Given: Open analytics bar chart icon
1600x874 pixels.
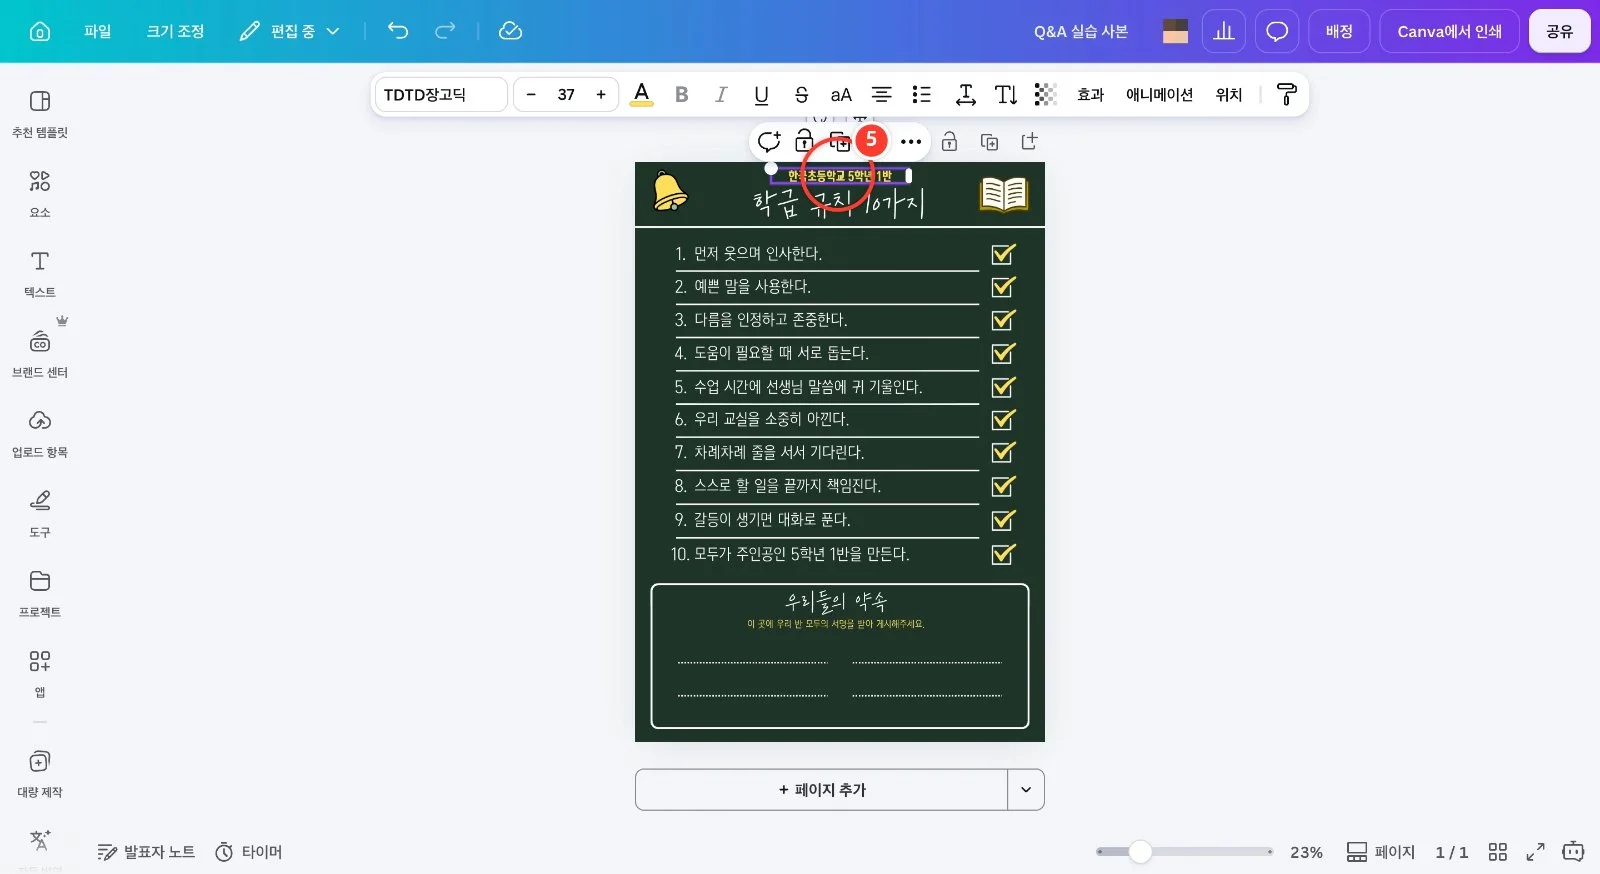Looking at the screenshot, I should coord(1224,31).
